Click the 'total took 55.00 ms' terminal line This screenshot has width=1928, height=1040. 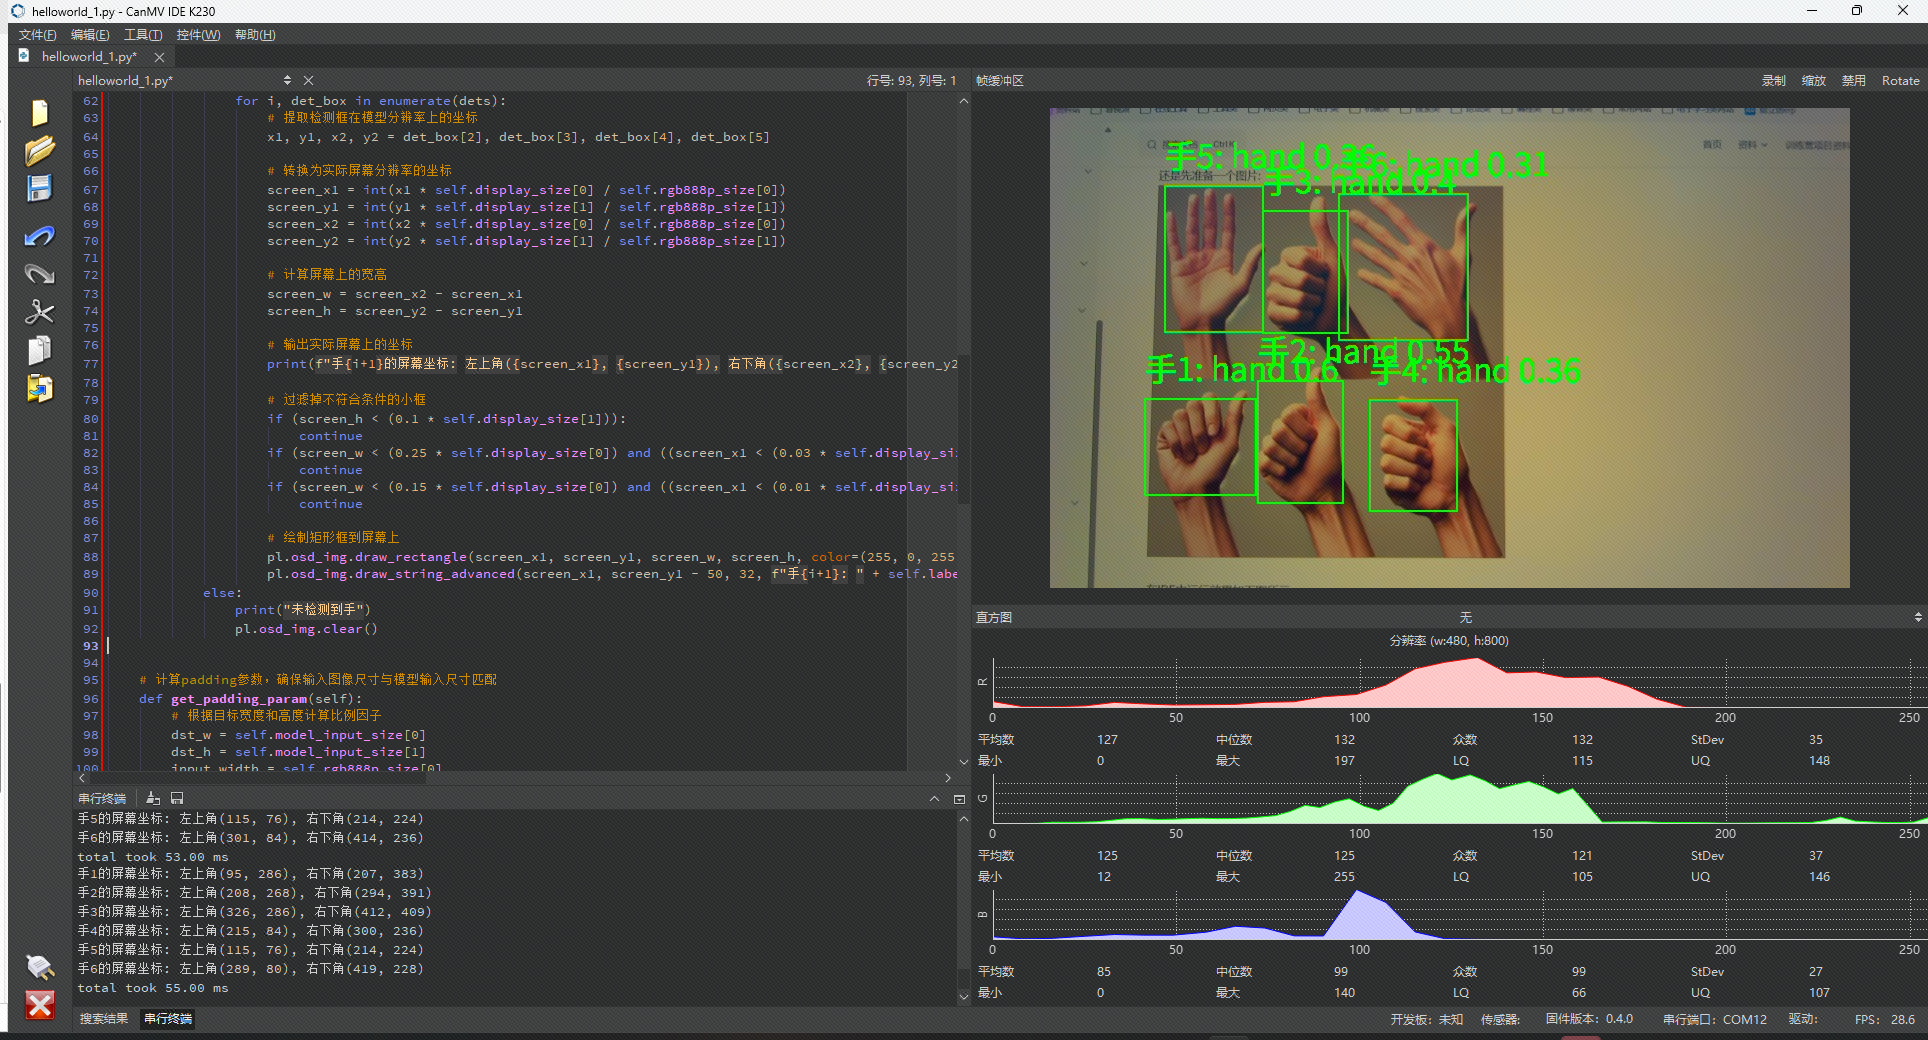(x=153, y=988)
